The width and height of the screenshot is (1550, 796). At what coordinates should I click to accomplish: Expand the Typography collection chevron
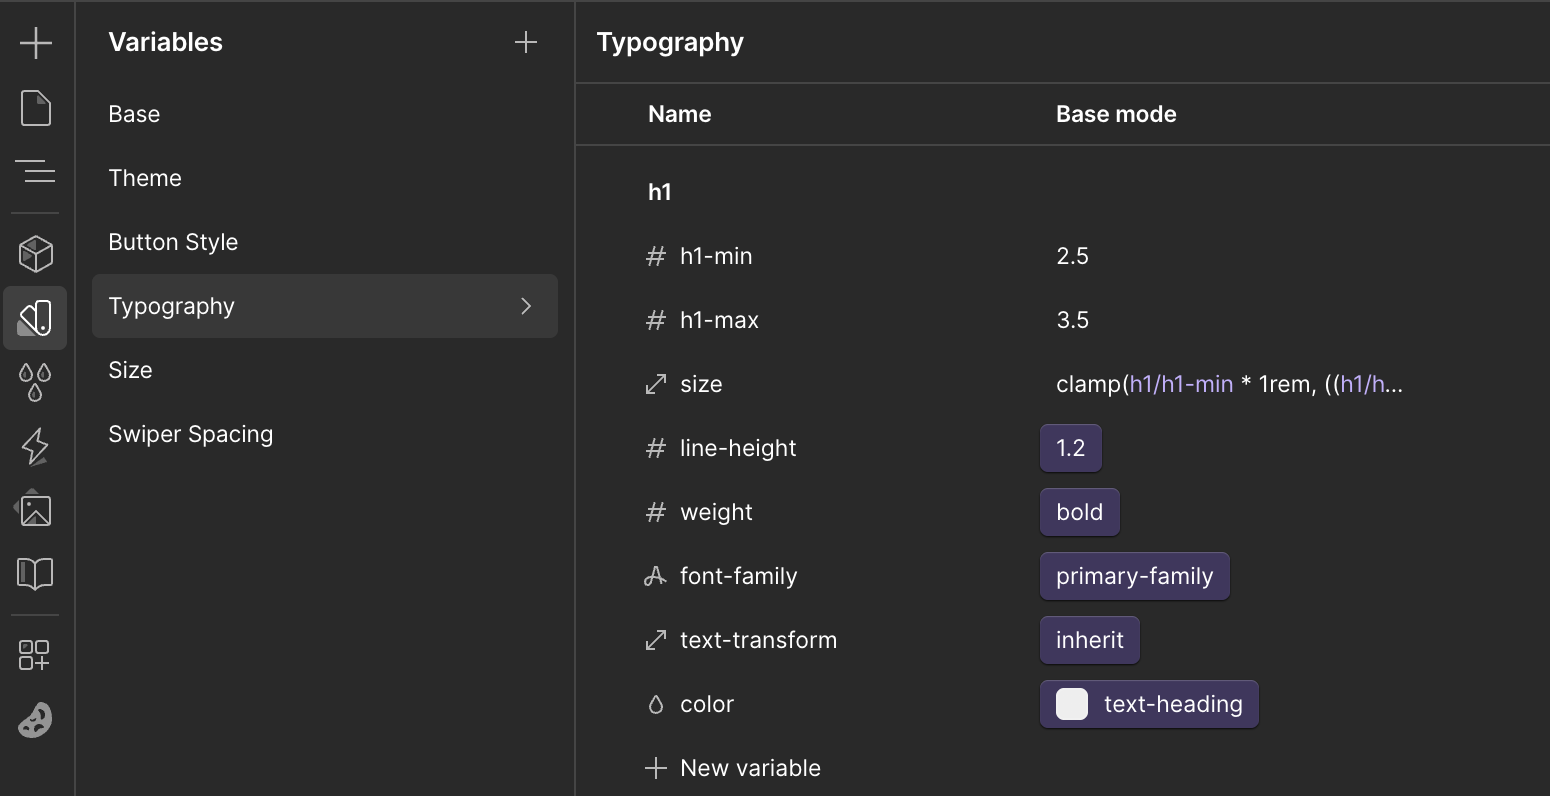tap(526, 306)
